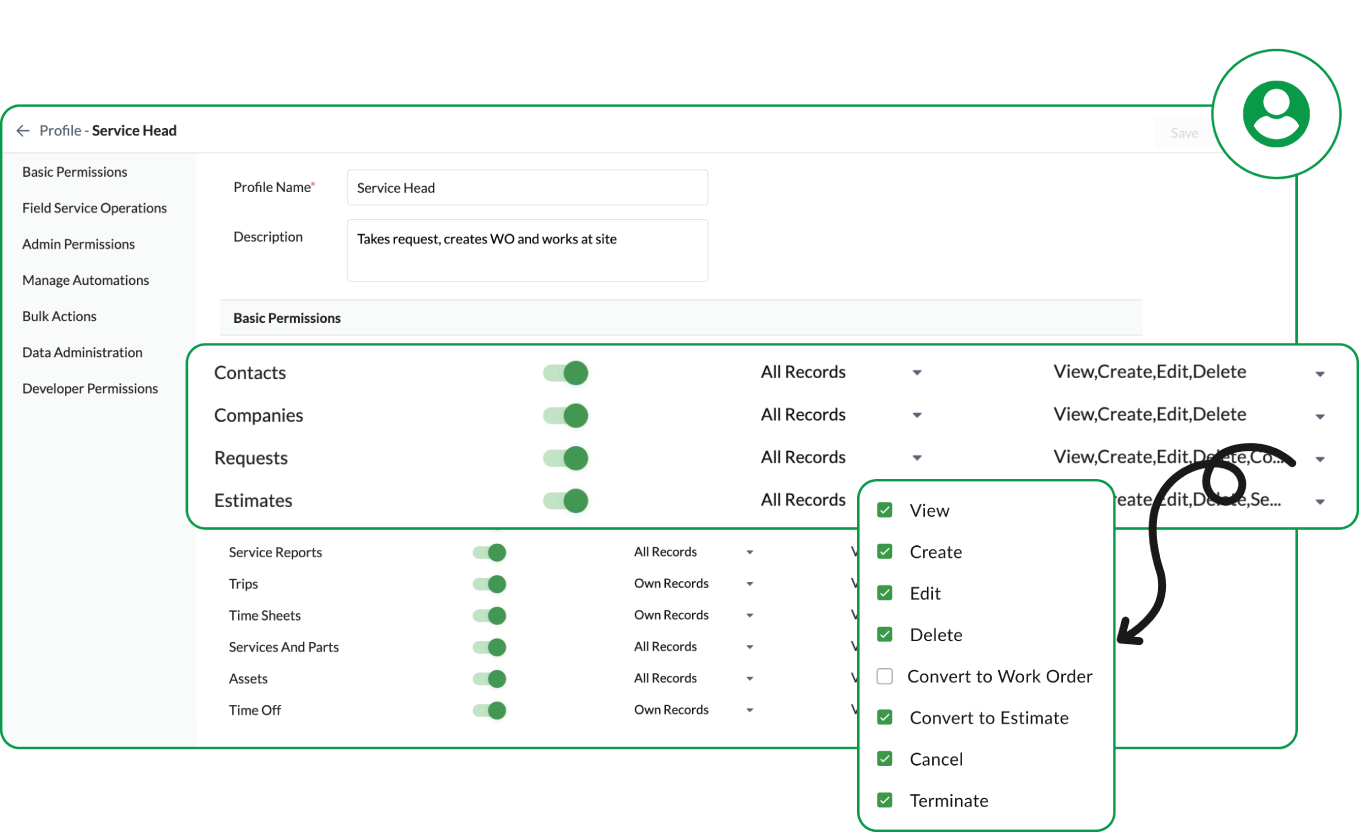Open the Developer Permissions section
1359x832 pixels.
click(x=90, y=388)
